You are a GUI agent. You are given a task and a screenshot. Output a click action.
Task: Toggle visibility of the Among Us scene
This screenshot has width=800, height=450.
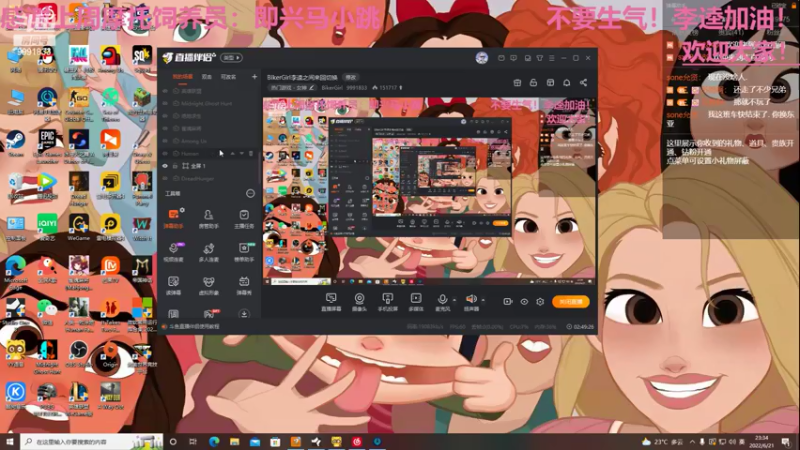tap(165, 141)
